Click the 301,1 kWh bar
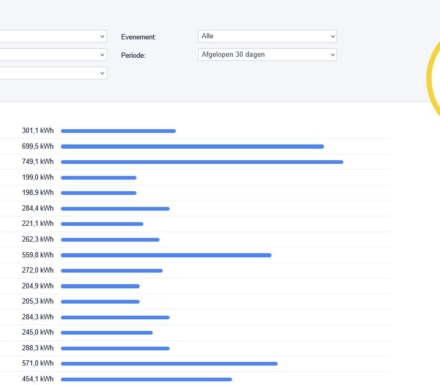 click(118, 131)
